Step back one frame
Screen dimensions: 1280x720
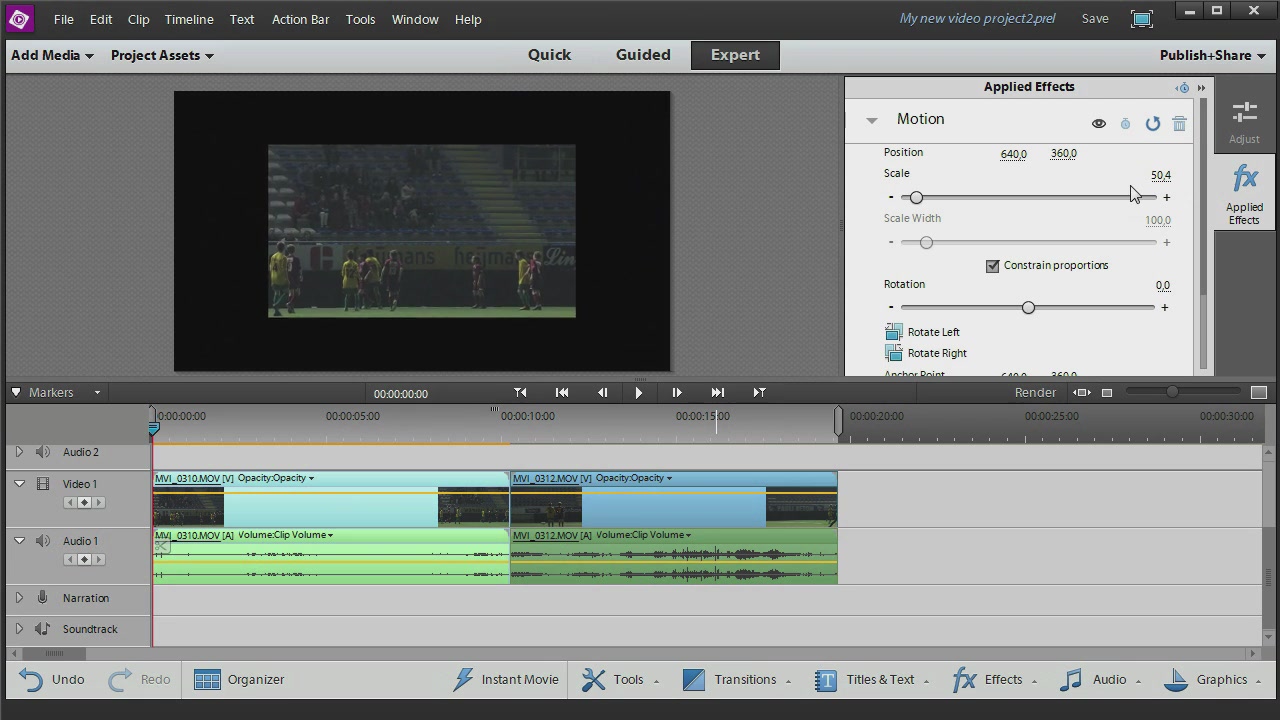602,393
